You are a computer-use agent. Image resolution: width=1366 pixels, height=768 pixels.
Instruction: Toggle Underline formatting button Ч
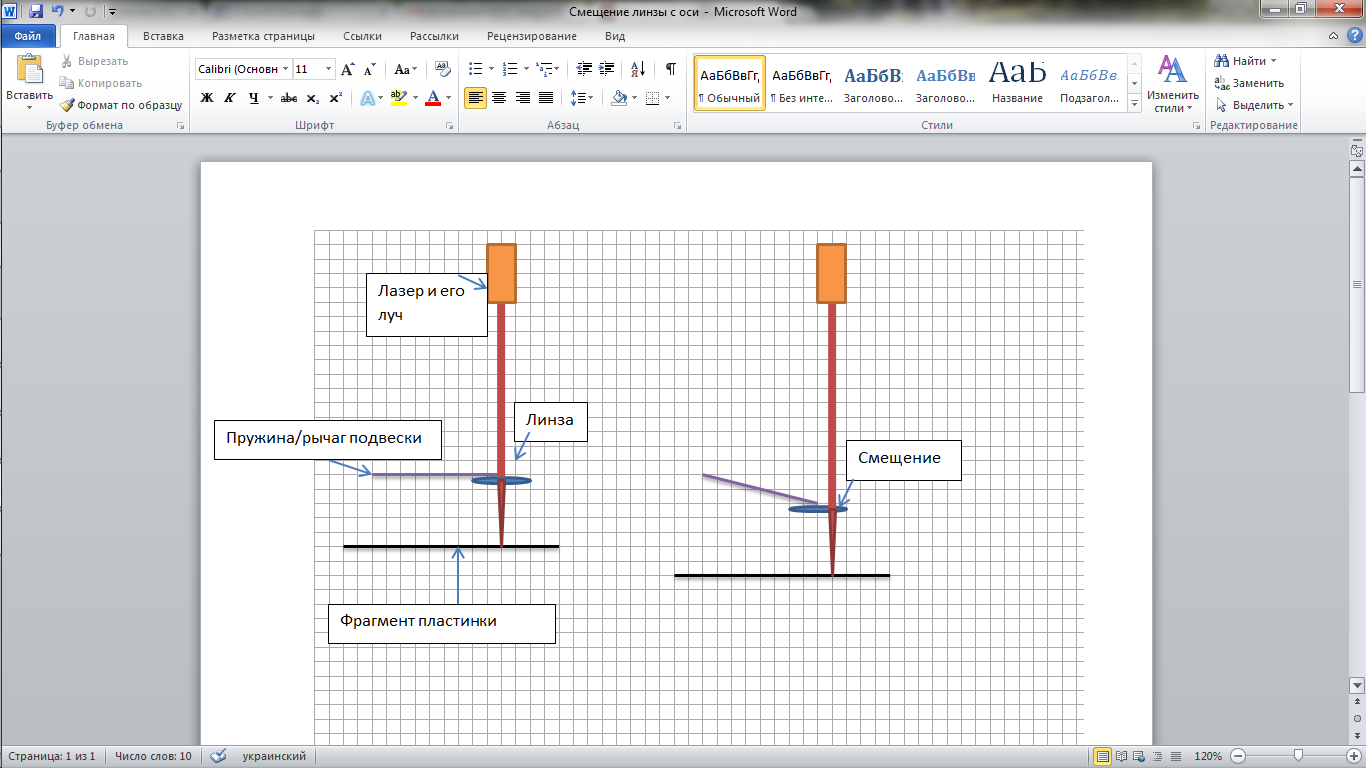tap(253, 98)
